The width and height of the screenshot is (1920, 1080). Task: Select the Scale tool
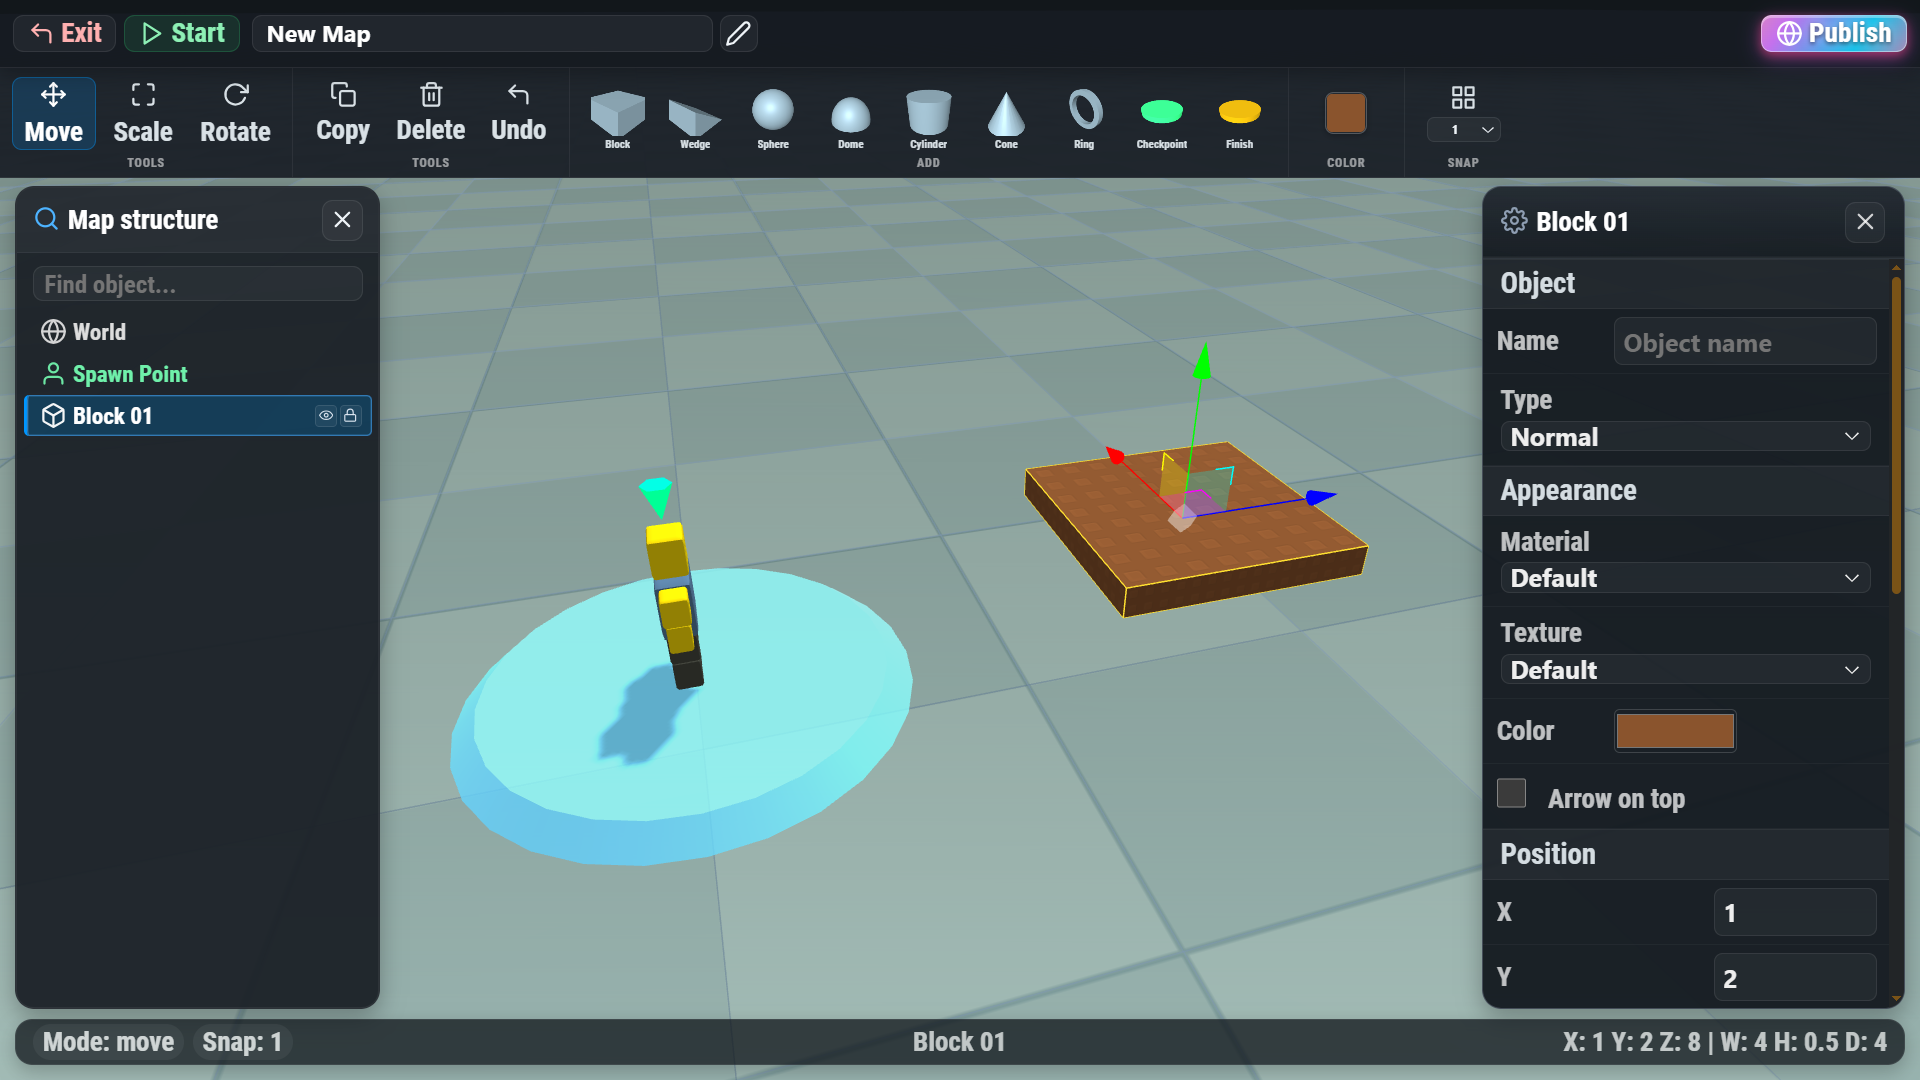[x=142, y=113]
